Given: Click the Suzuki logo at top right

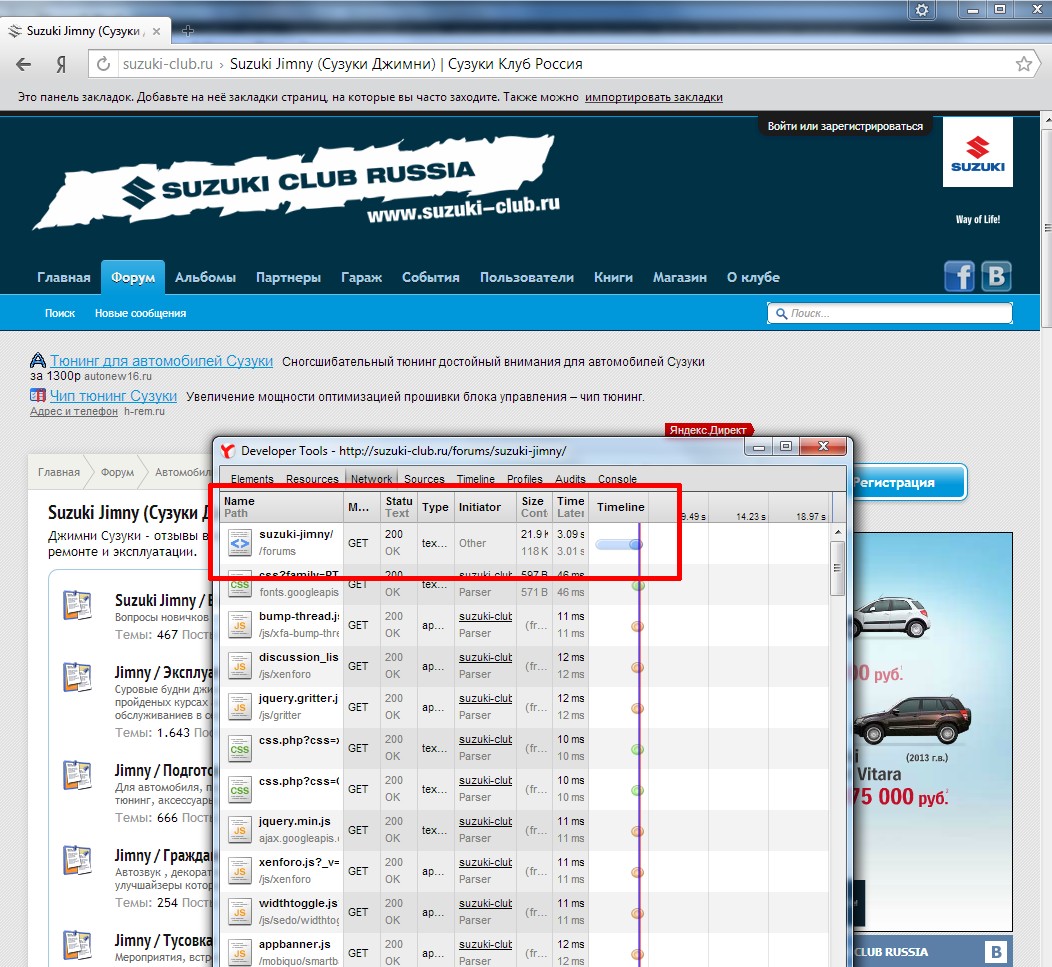Looking at the screenshot, I should pos(978,152).
